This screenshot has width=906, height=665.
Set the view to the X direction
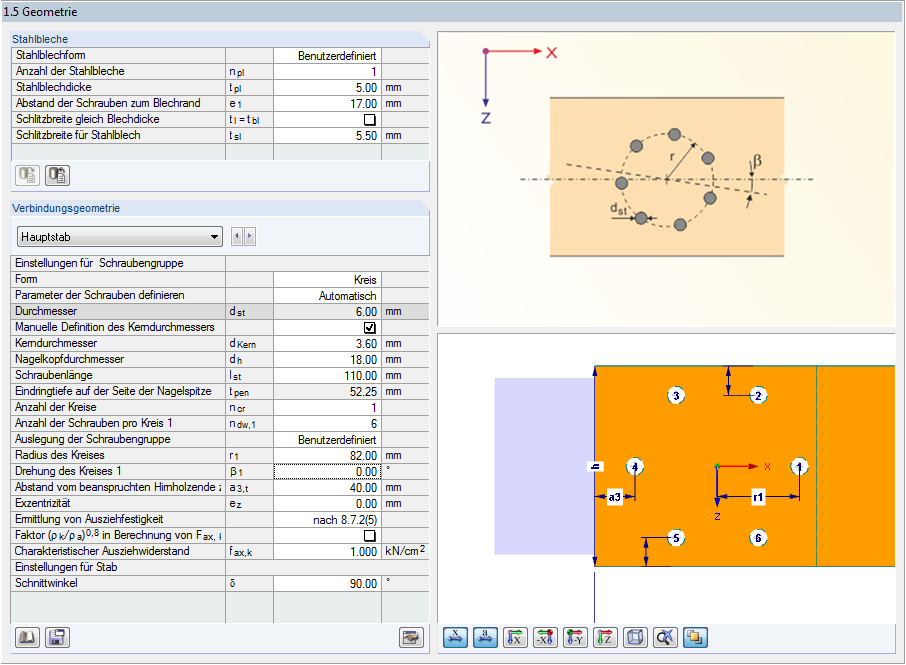coord(515,638)
